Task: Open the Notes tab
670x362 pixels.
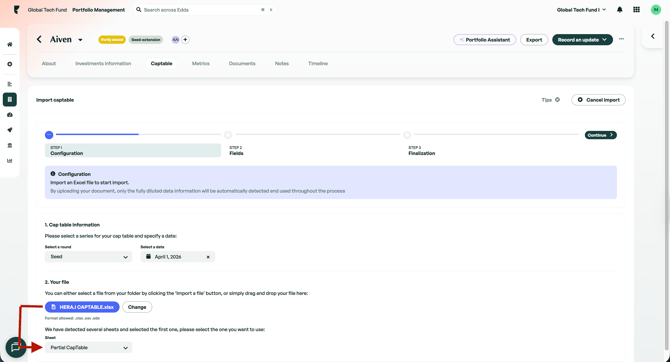Action: pyautogui.click(x=282, y=63)
